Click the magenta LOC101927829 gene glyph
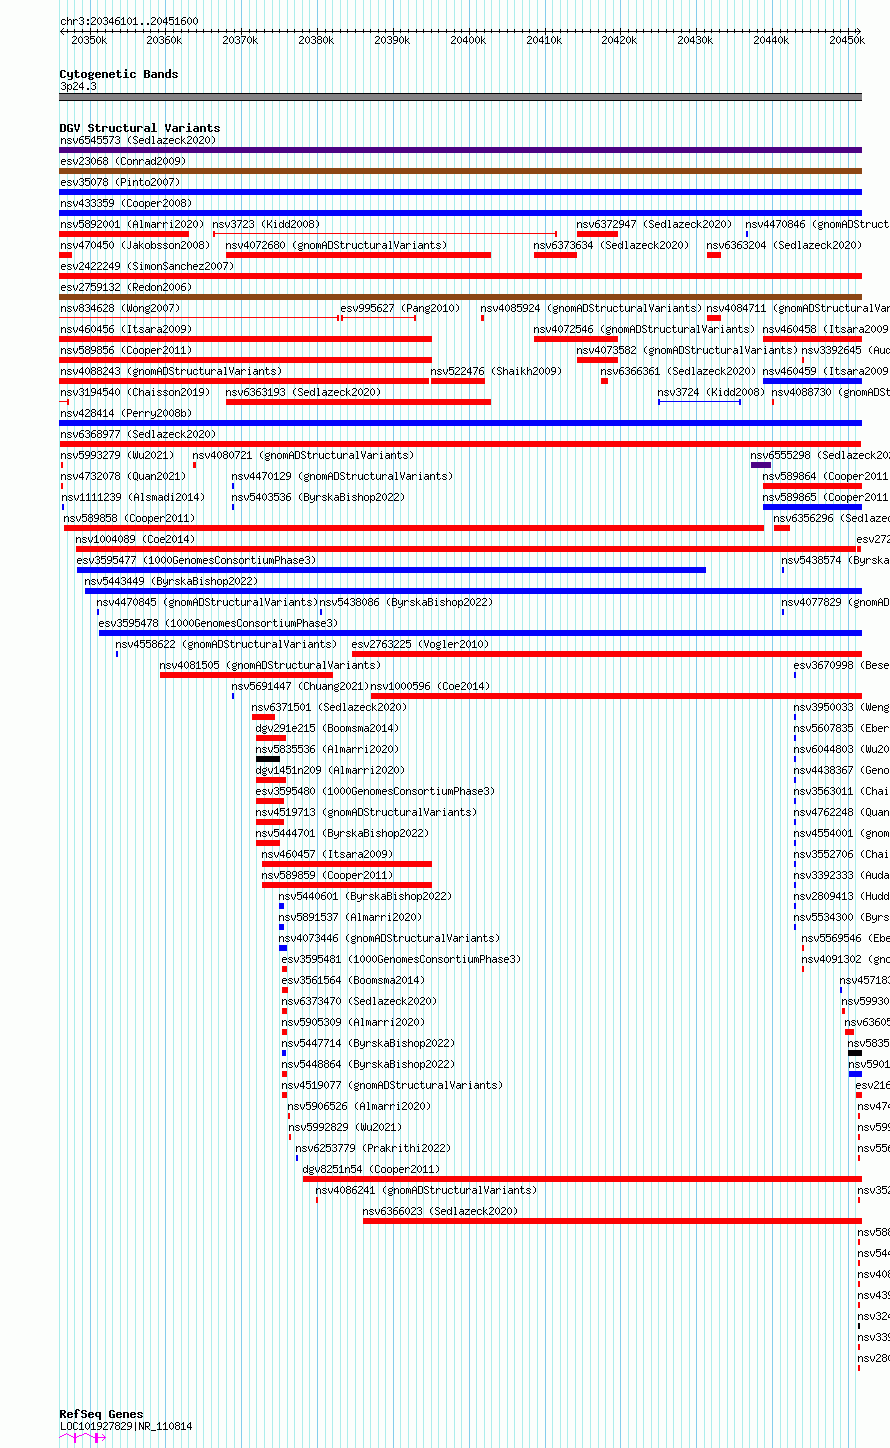The width and height of the screenshot is (890, 1448). click(83, 1438)
